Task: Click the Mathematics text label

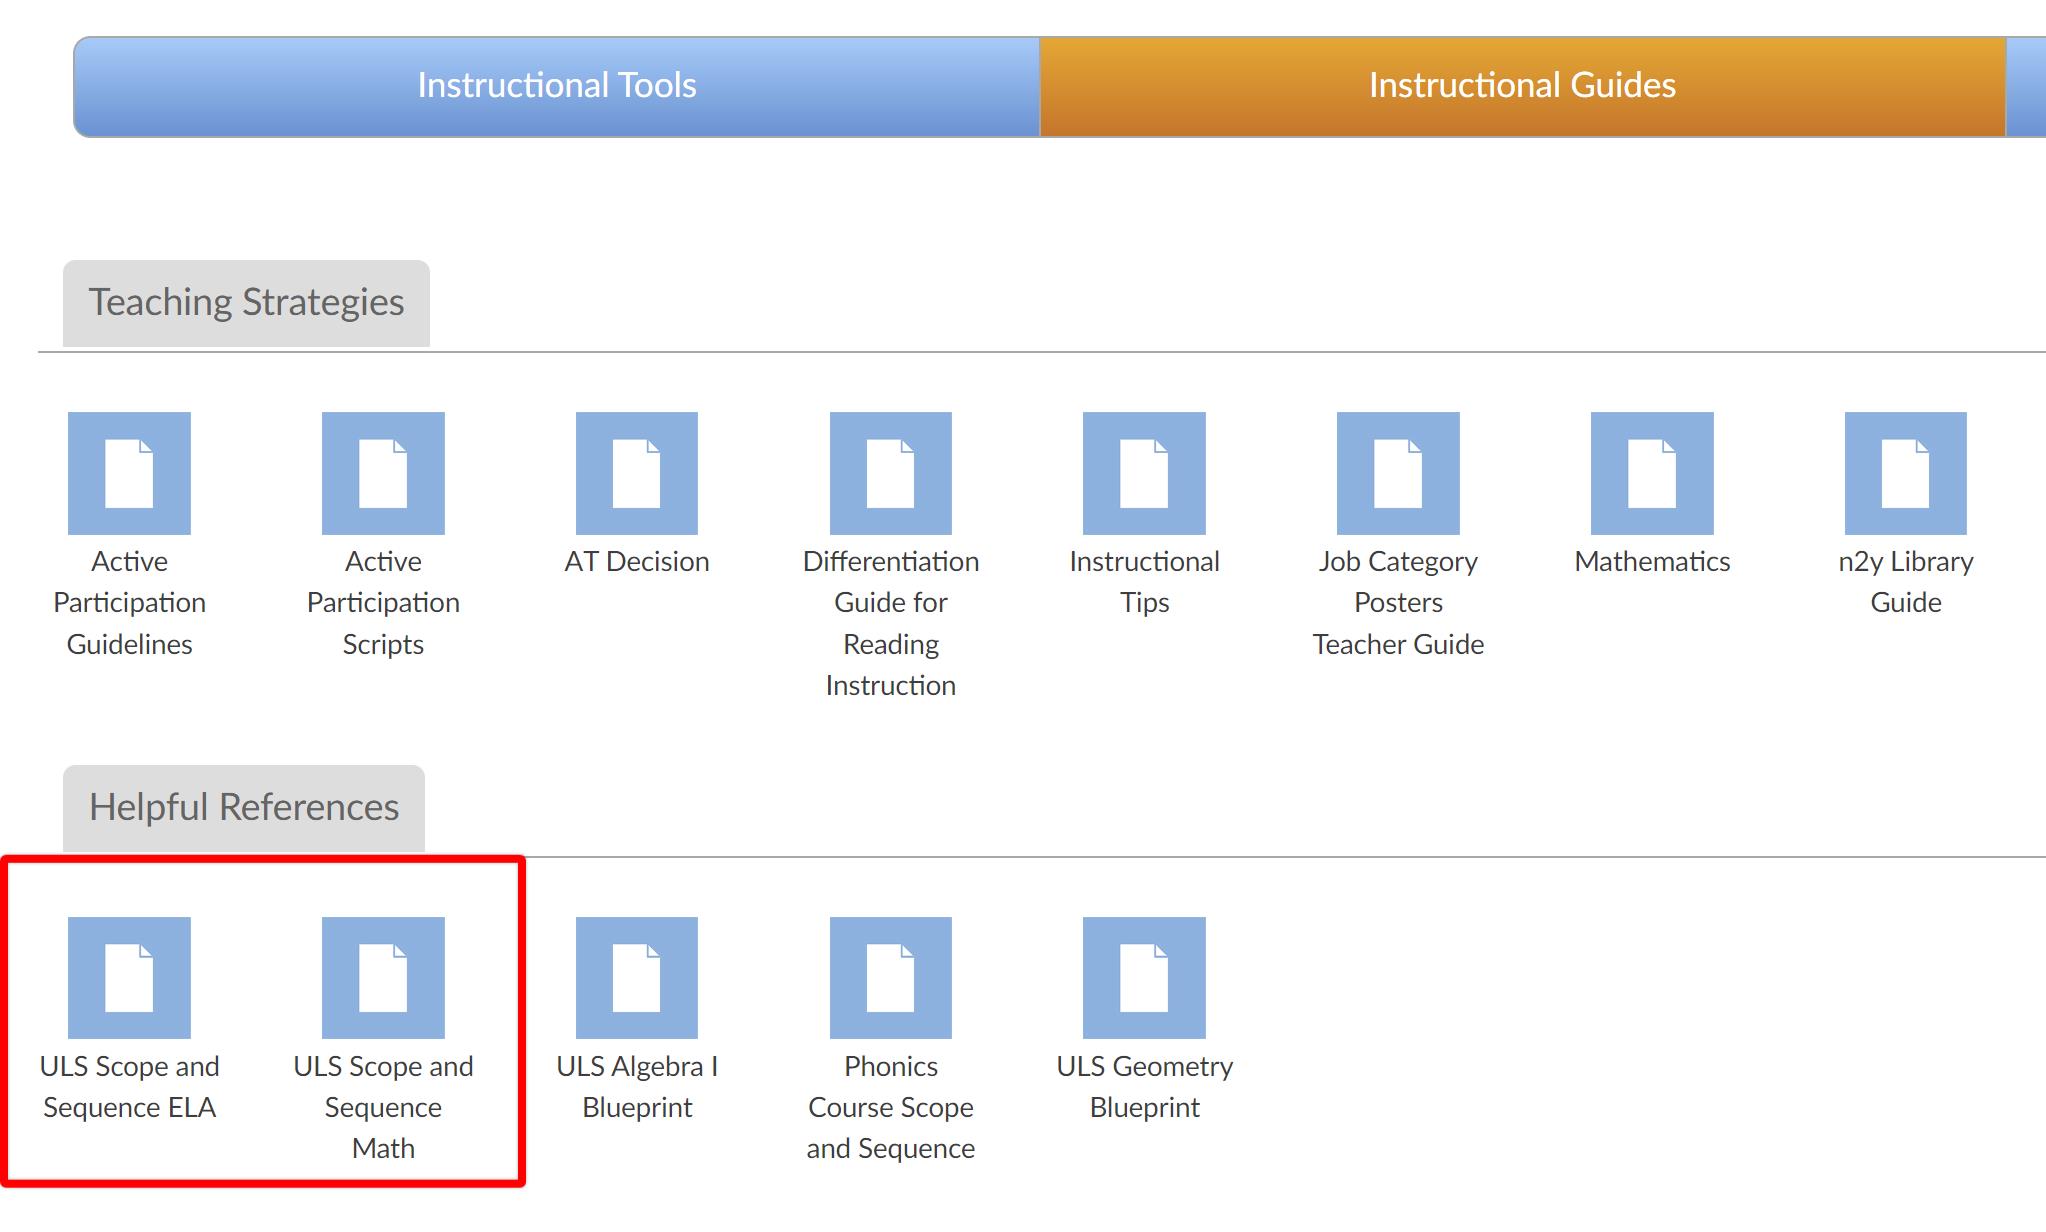Action: [1652, 562]
